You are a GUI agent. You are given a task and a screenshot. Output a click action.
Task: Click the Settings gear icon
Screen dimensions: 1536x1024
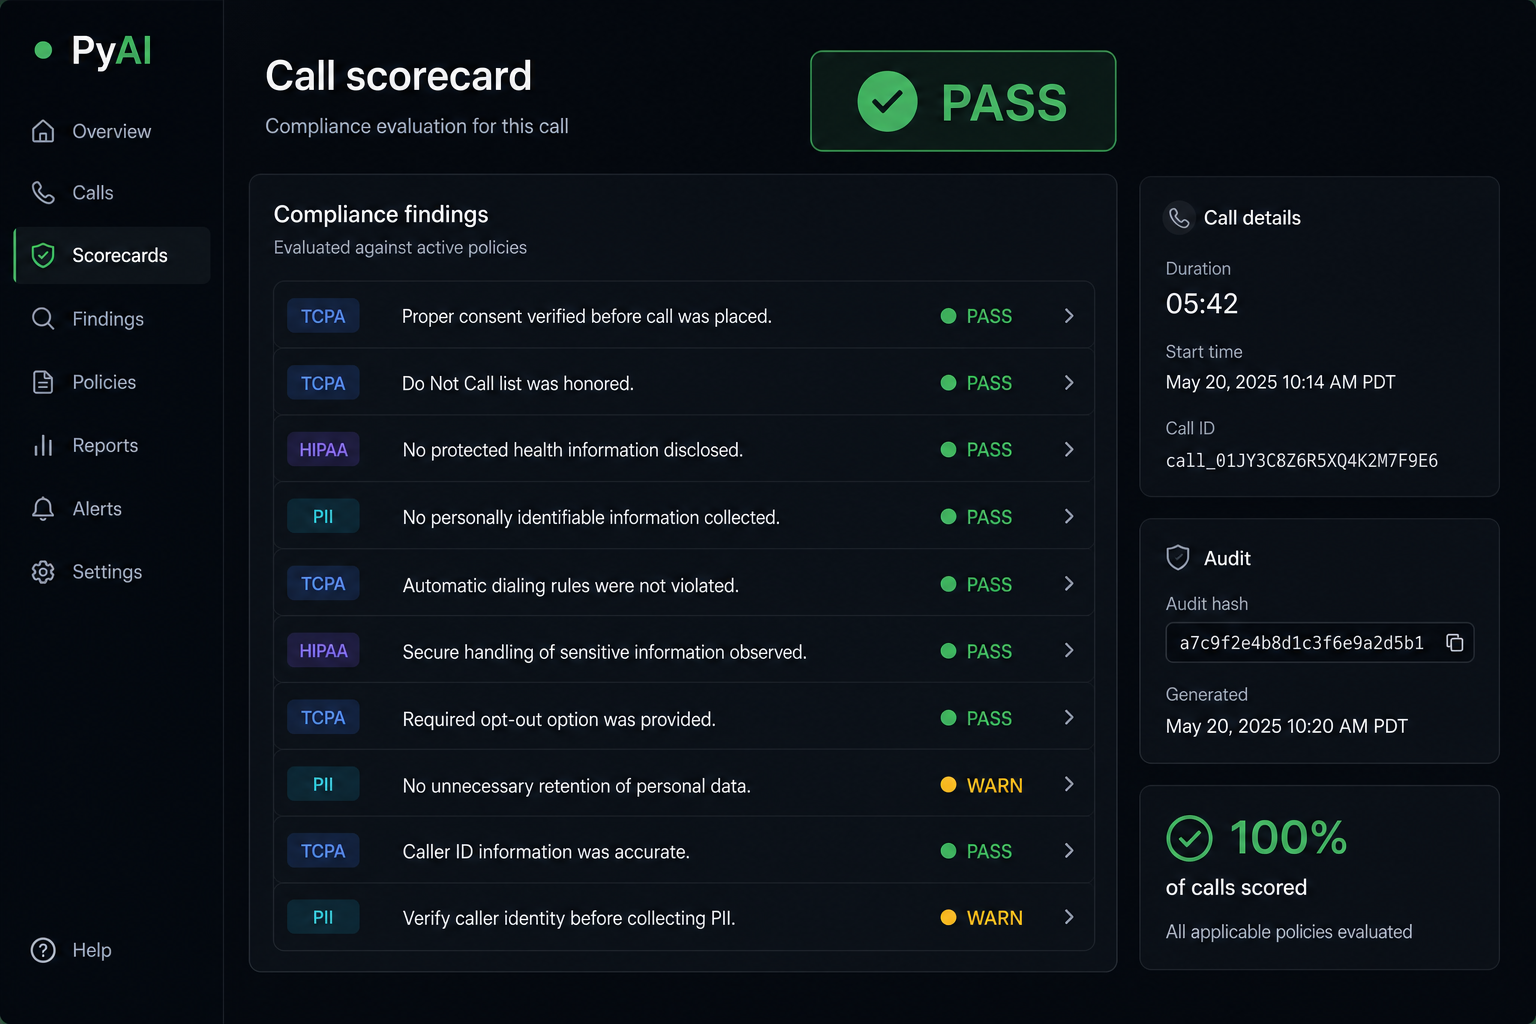pyautogui.click(x=43, y=572)
